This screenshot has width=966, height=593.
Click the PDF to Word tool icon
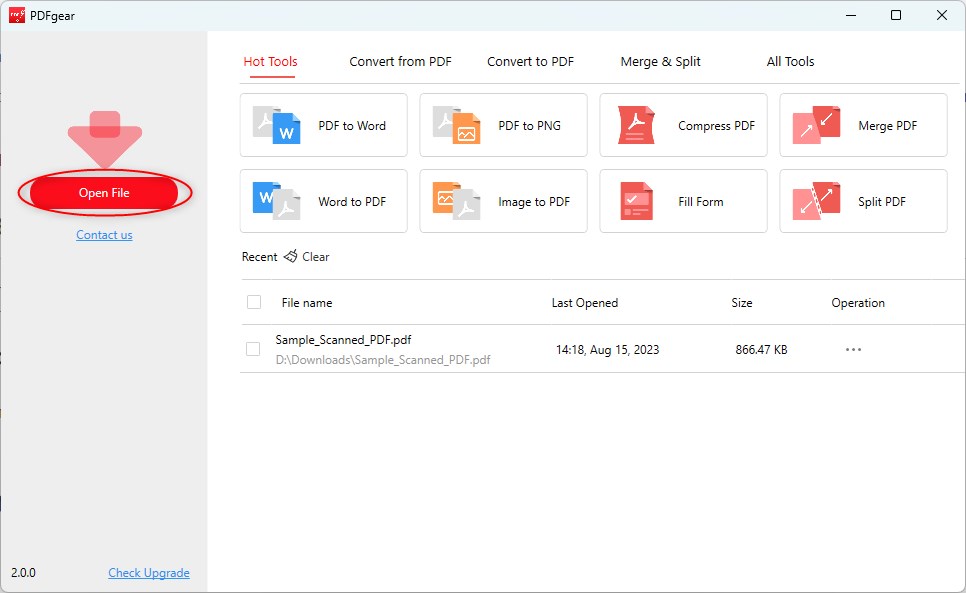(277, 125)
